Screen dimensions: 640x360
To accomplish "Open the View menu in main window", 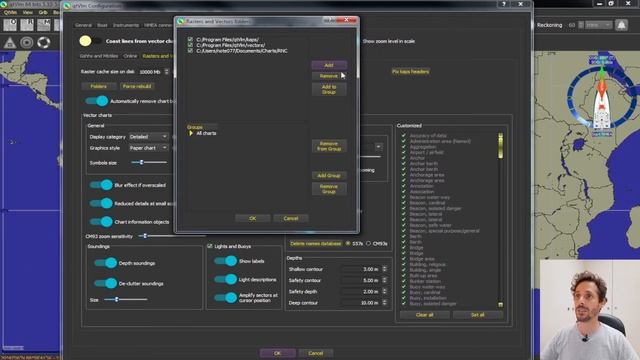I will pos(27,12).
